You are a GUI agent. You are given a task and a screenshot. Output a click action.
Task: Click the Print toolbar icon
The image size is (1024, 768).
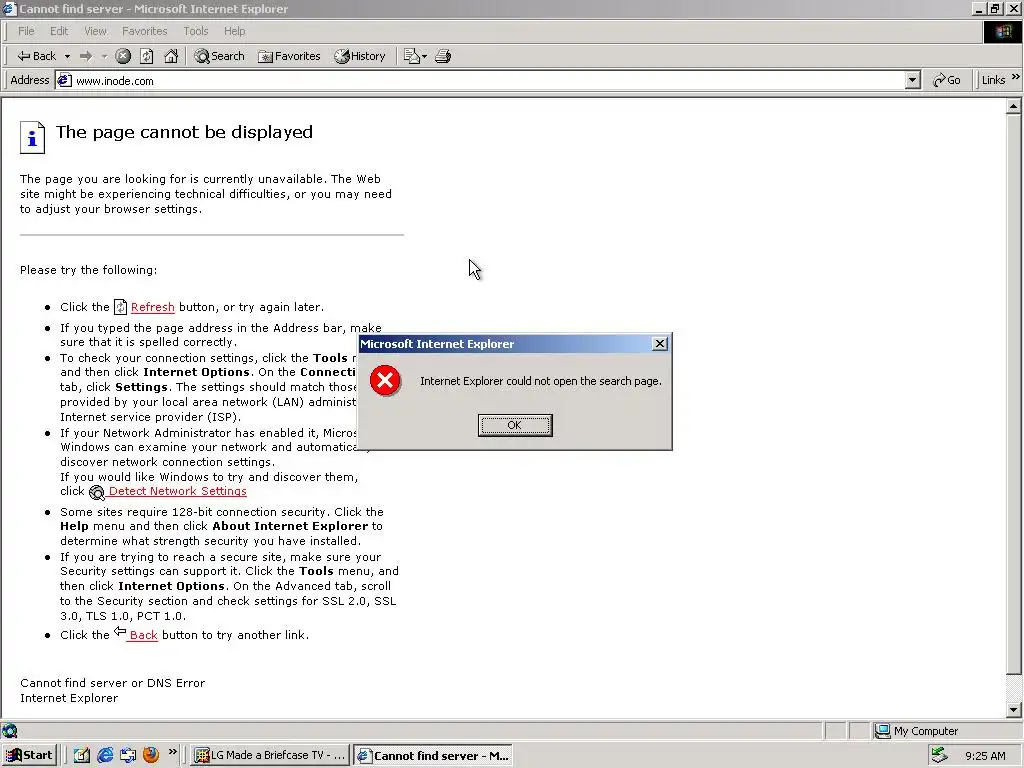(x=443, y=56)
